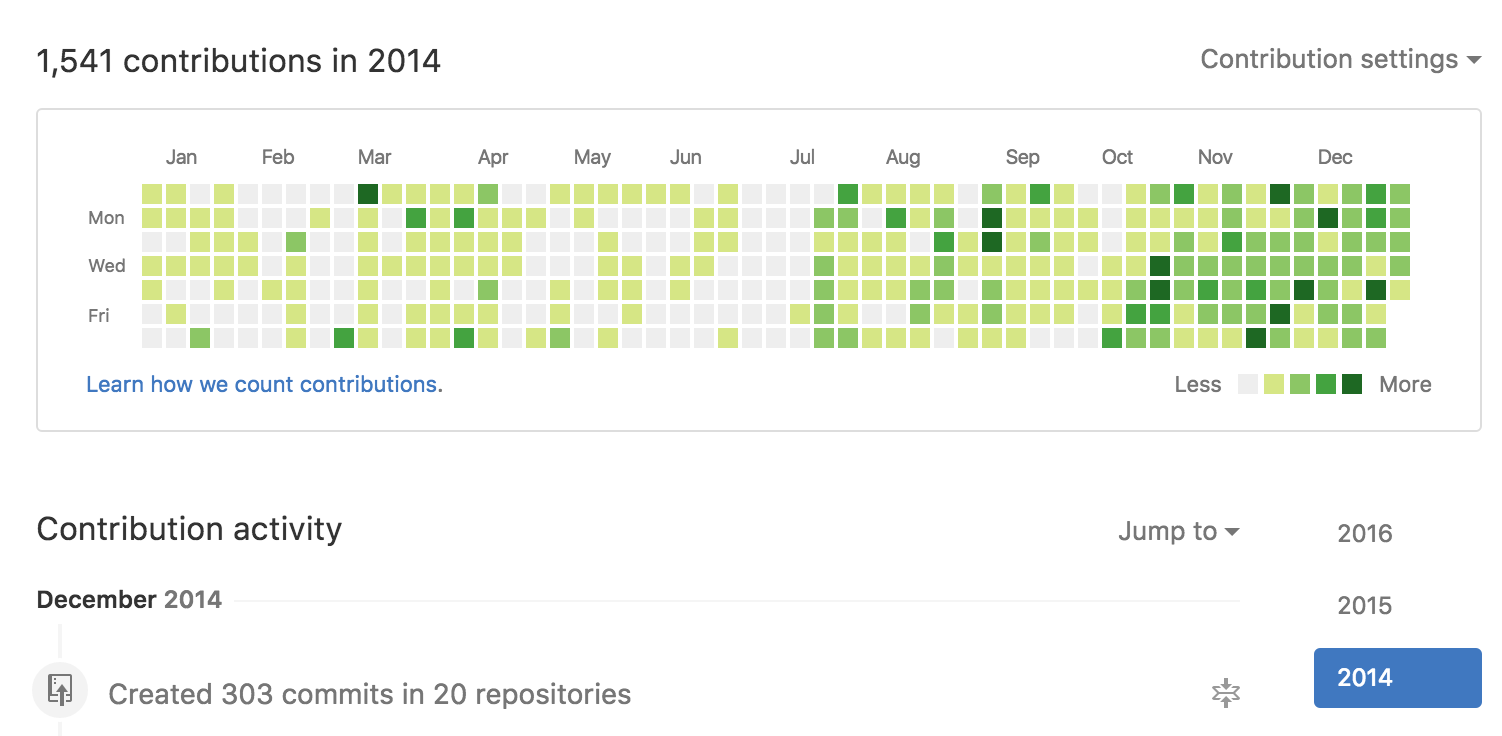Click the highlighted 2014 year button
1502x736 pixels.
tap(1397, 678)
